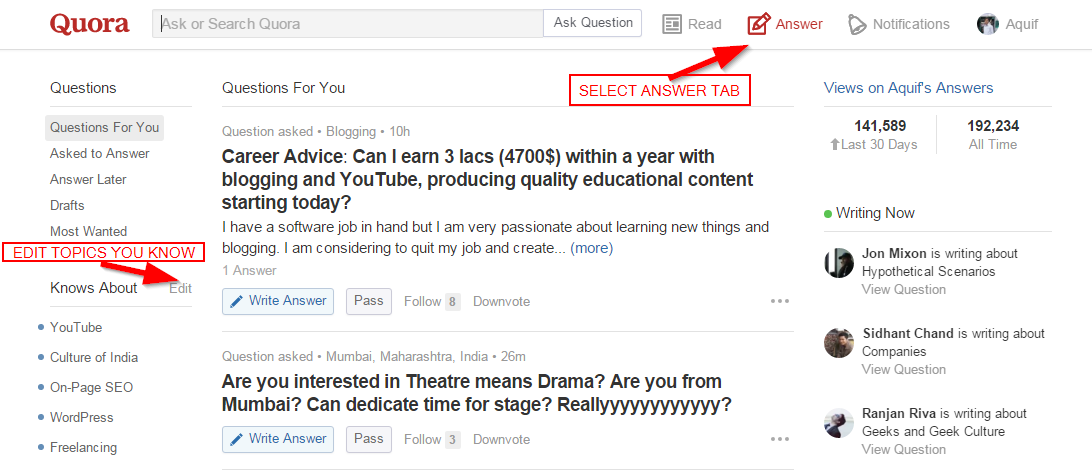Open the Aquif profile menu
The width and height of the screenshot is (1092, 471).
coord(1022,24)
